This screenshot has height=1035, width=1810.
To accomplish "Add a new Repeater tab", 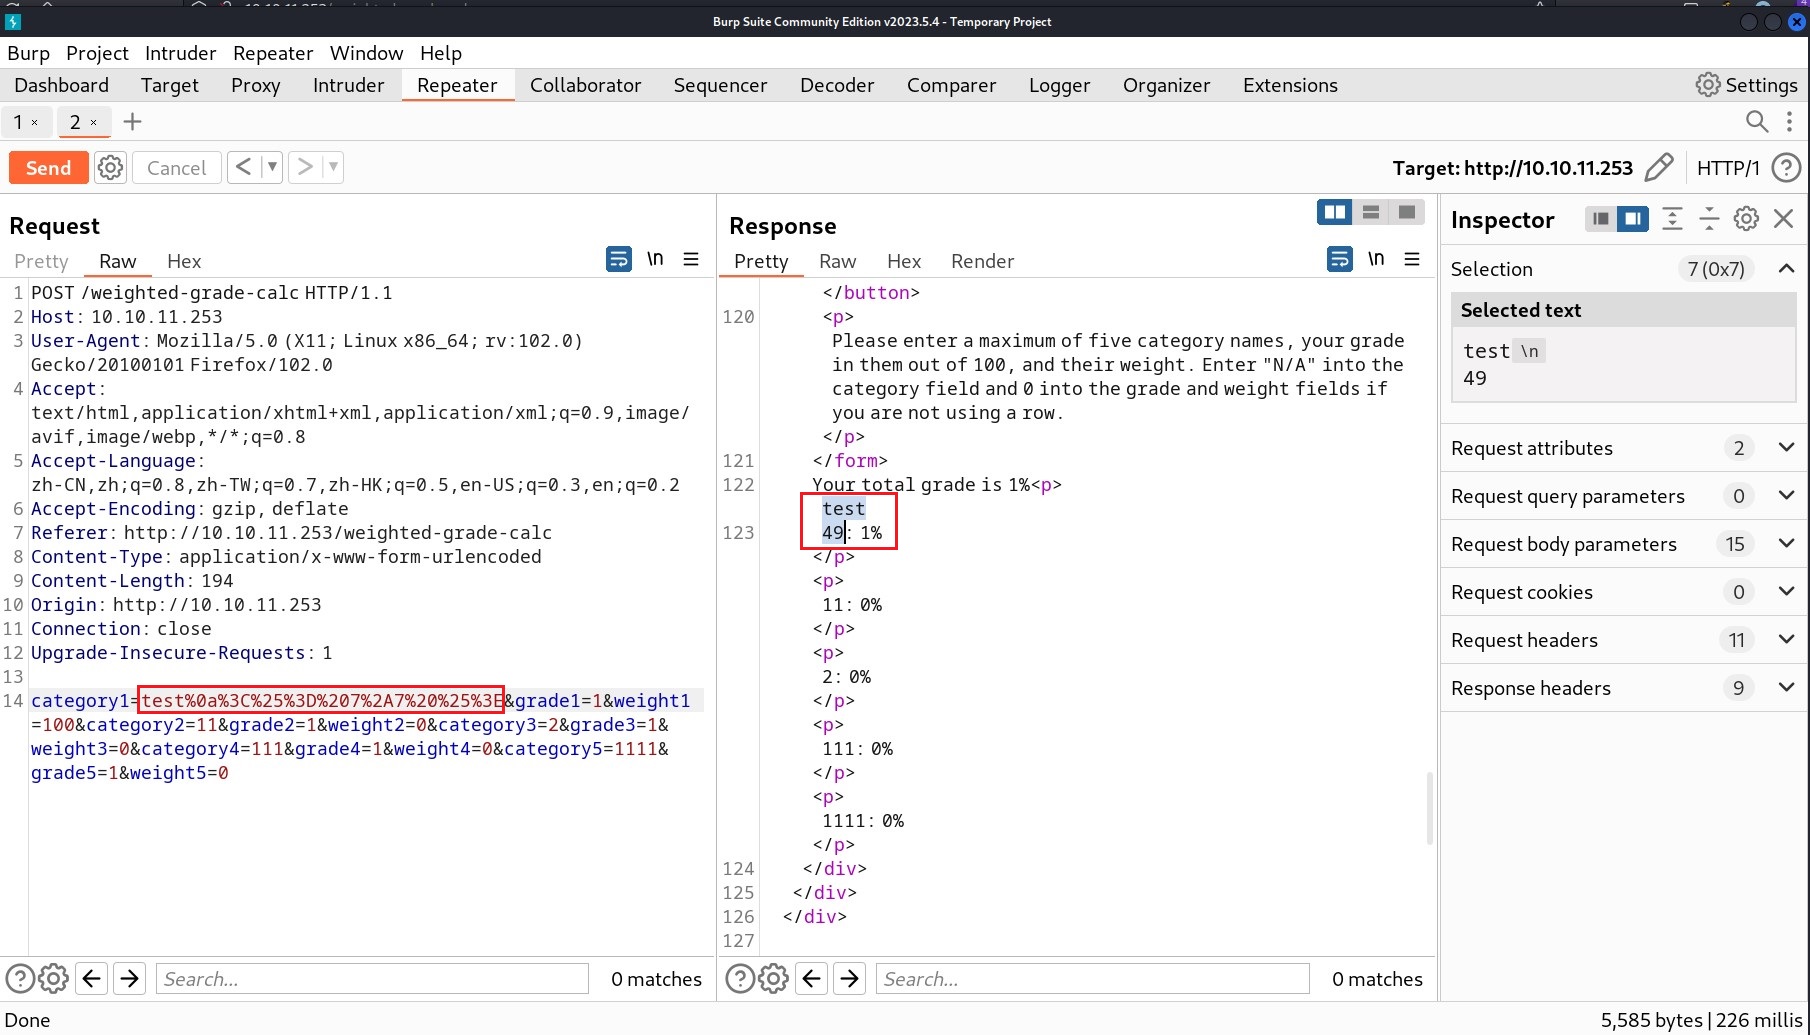I will [x=132, y=122].
